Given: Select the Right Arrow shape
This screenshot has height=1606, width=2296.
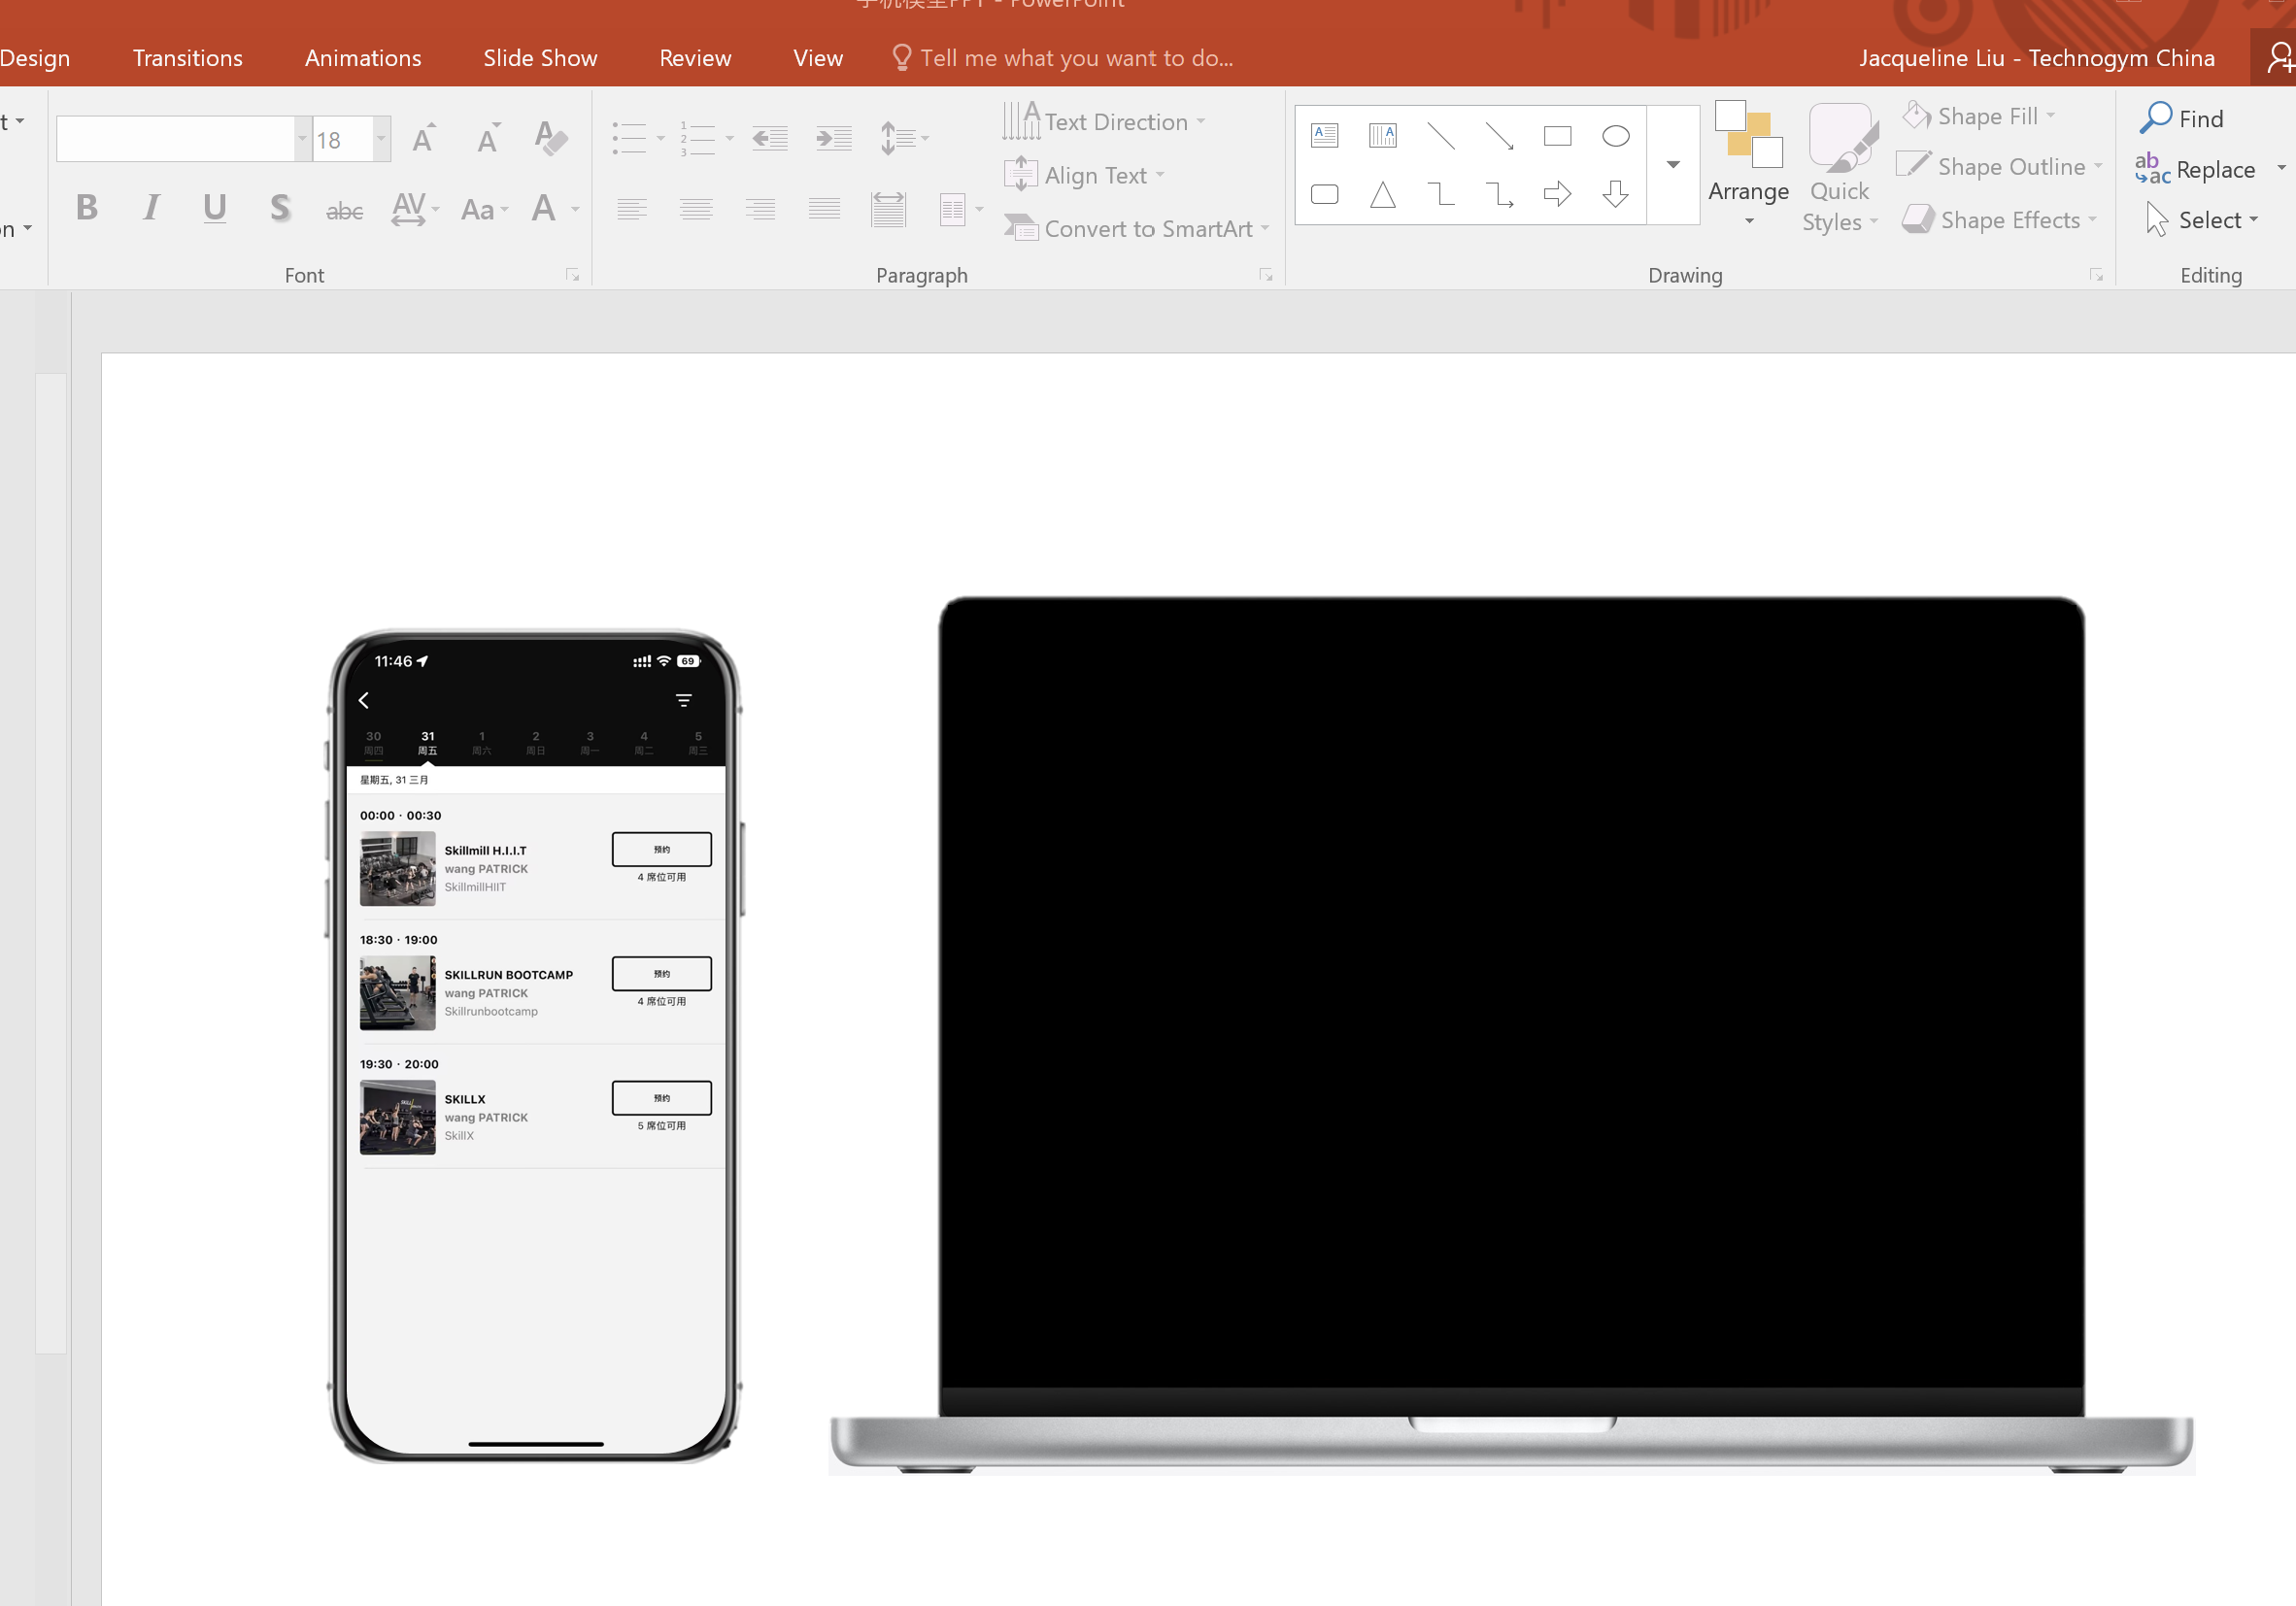Looking at the screenshot, I should 1557,194.
